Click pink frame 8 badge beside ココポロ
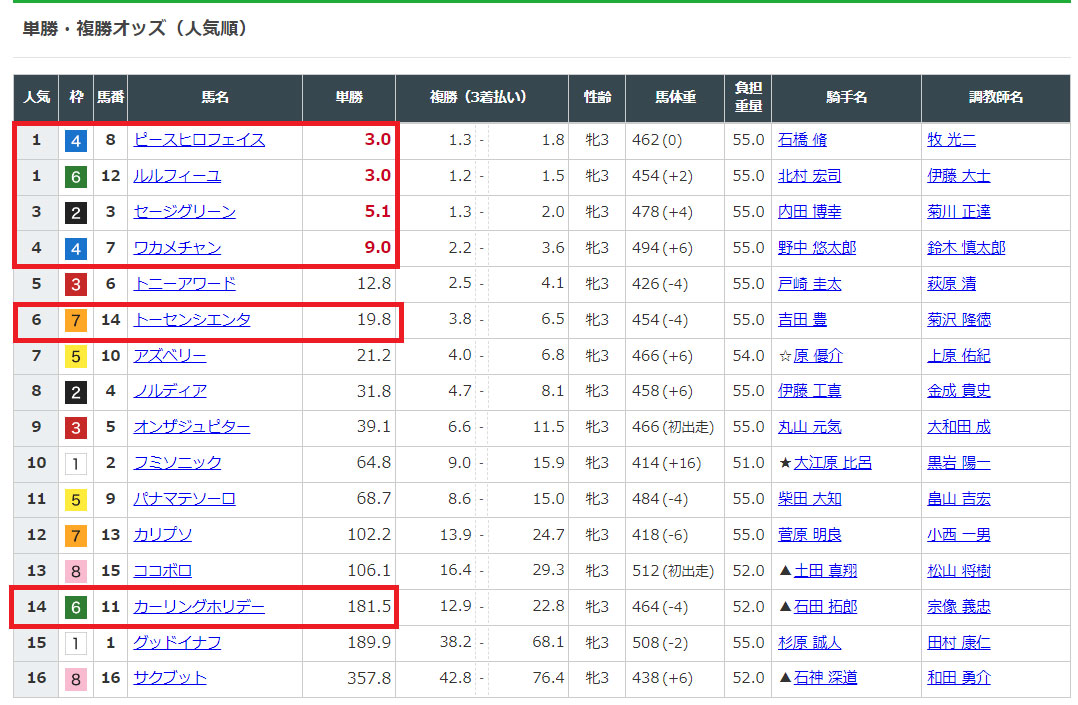The width and height of the screenshot is (1078, 705). (76, 571)
